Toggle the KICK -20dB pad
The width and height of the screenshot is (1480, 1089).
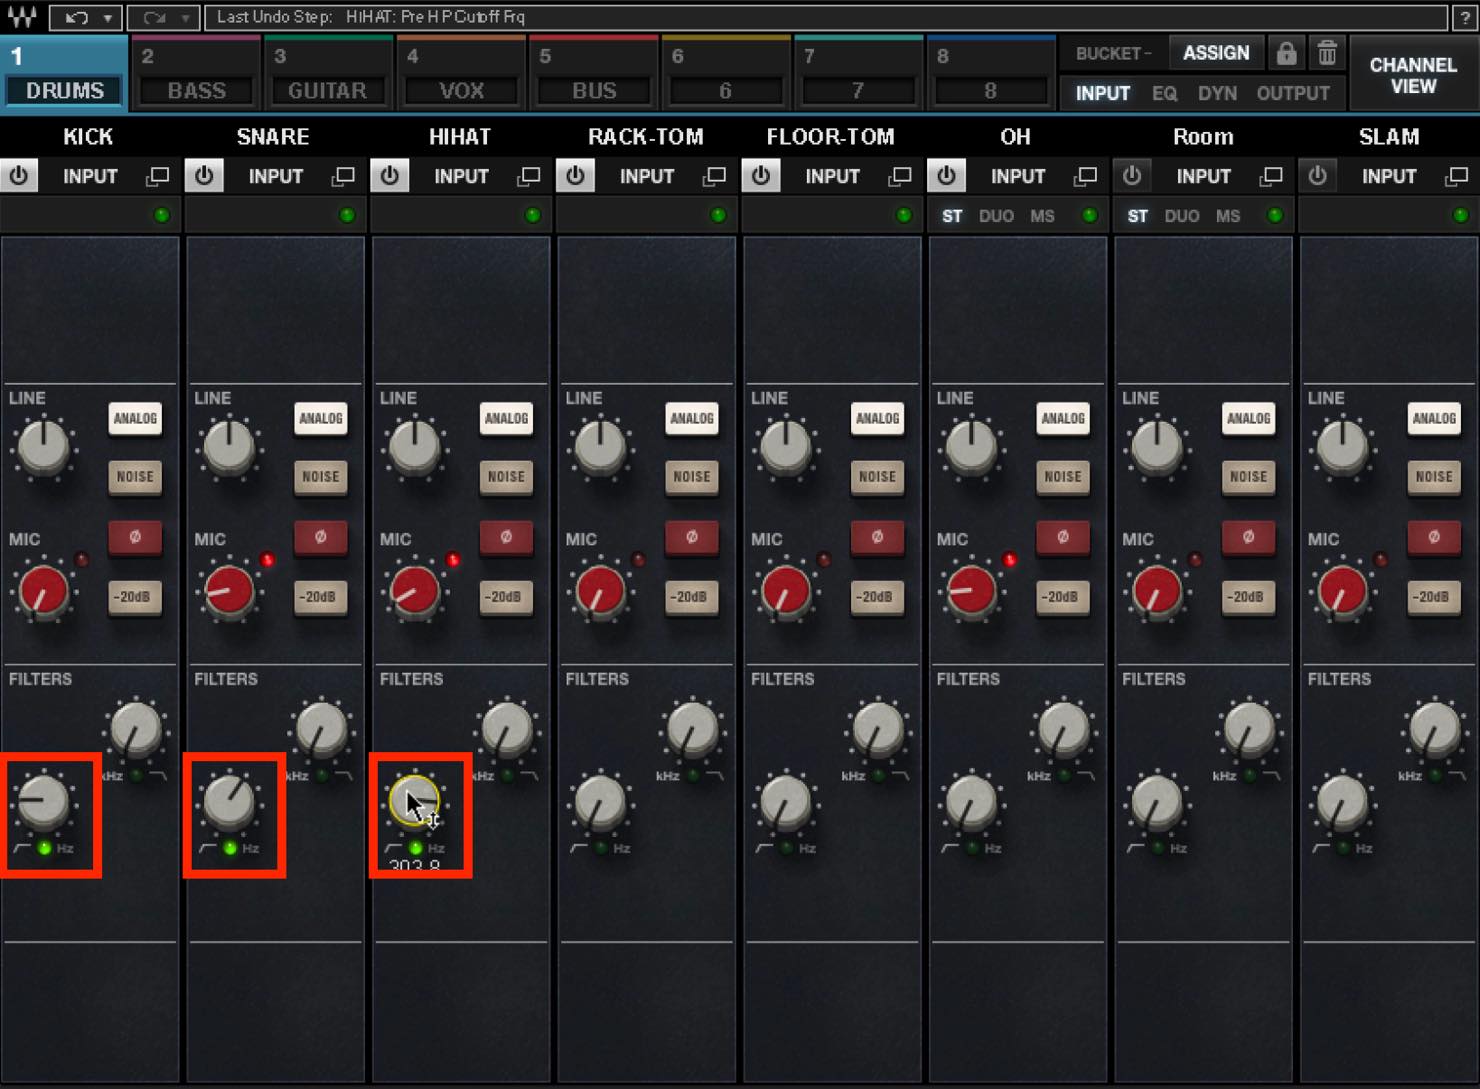click(x=135, y=597)
